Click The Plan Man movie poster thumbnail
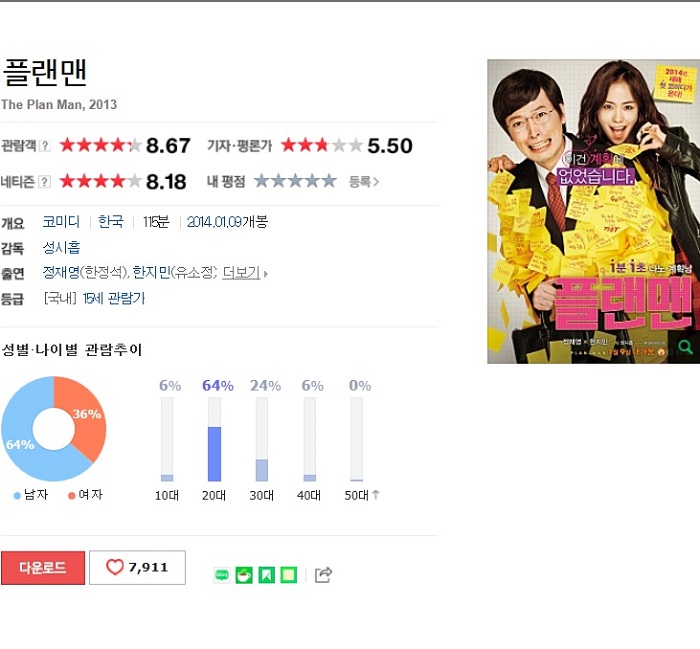Viewport: 700px width, 649px height. (593, 211)
